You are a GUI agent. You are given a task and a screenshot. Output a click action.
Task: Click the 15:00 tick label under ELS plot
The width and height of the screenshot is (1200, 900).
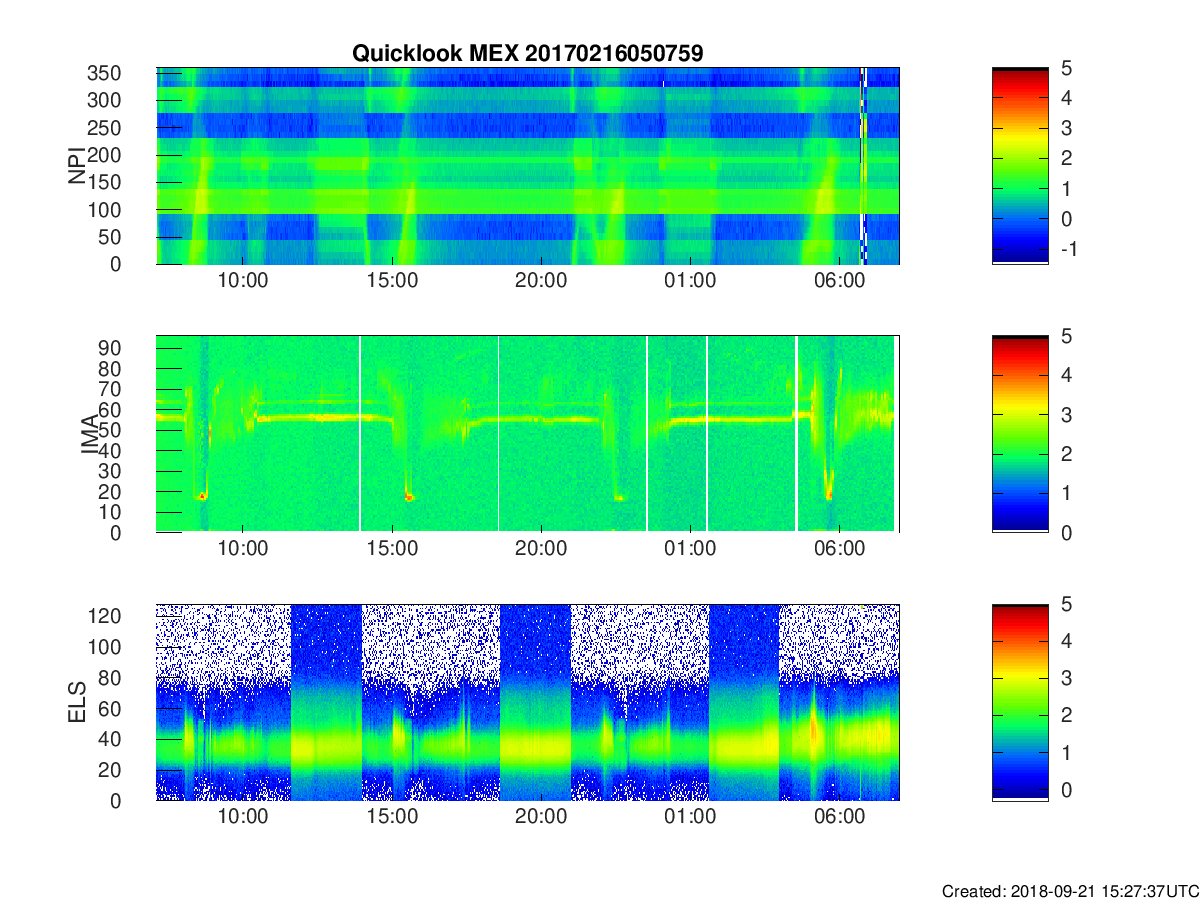coord(392,817)
